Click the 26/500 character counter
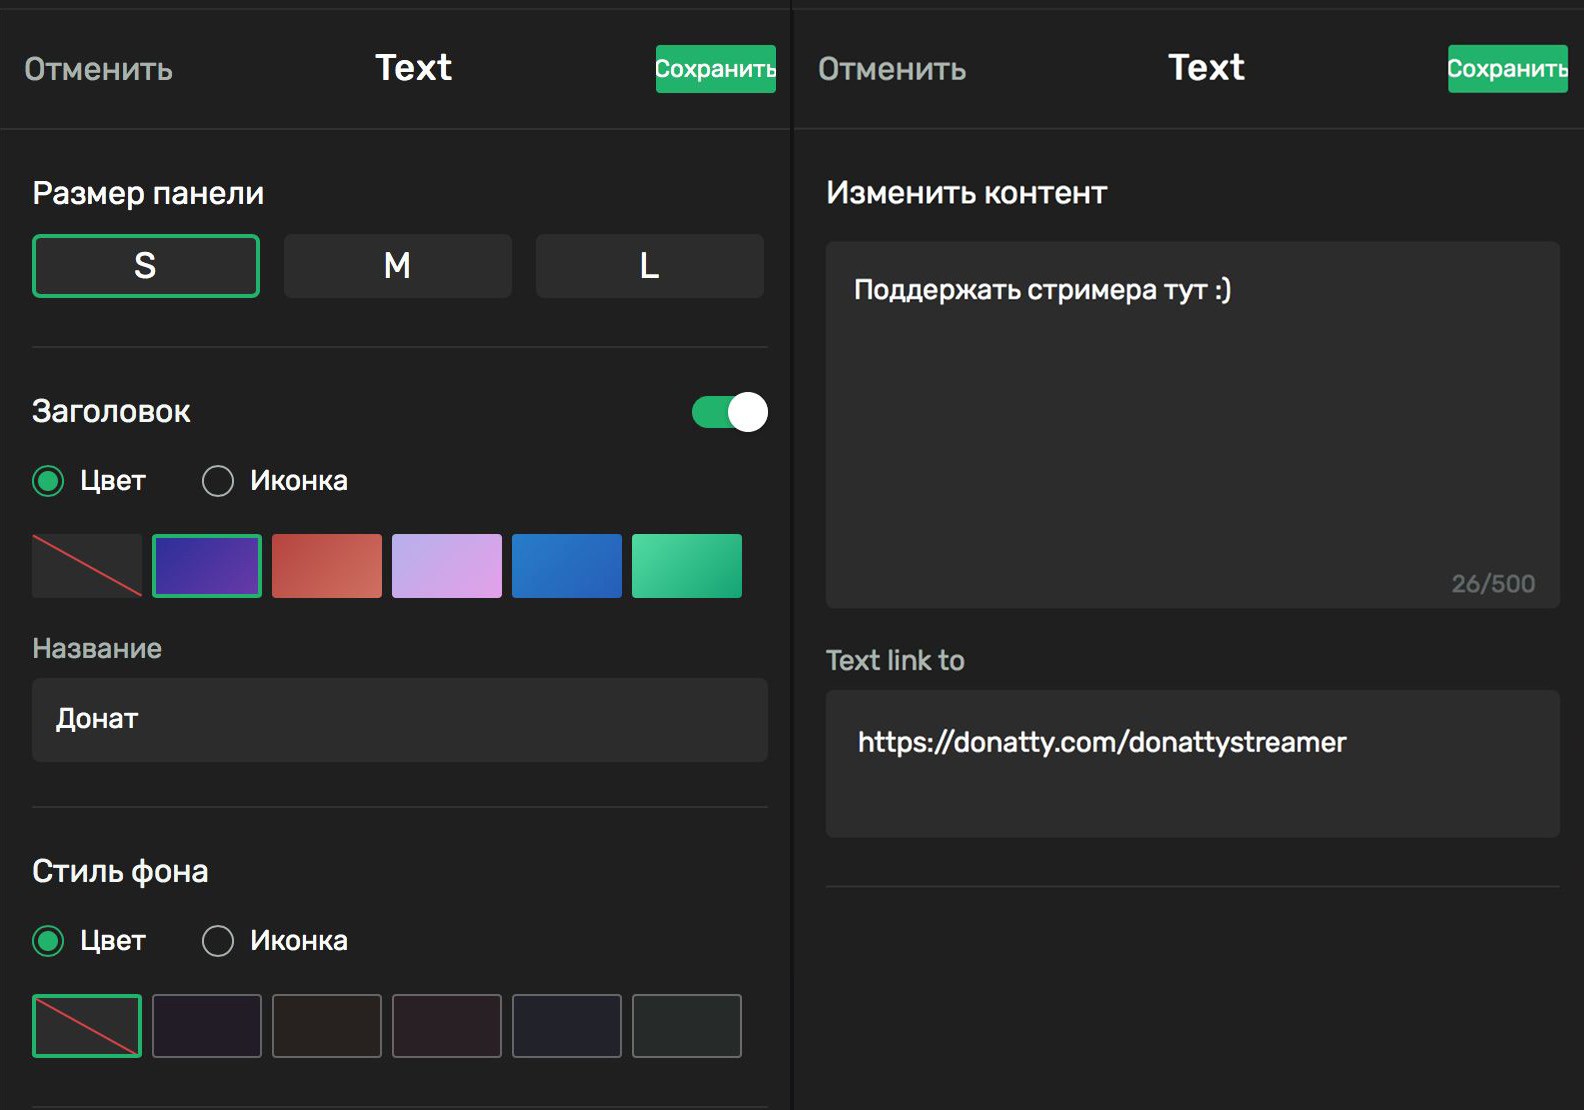Image resolution: width=1584 pixels, height=1110 pixels. click(x=1493, y=584)
